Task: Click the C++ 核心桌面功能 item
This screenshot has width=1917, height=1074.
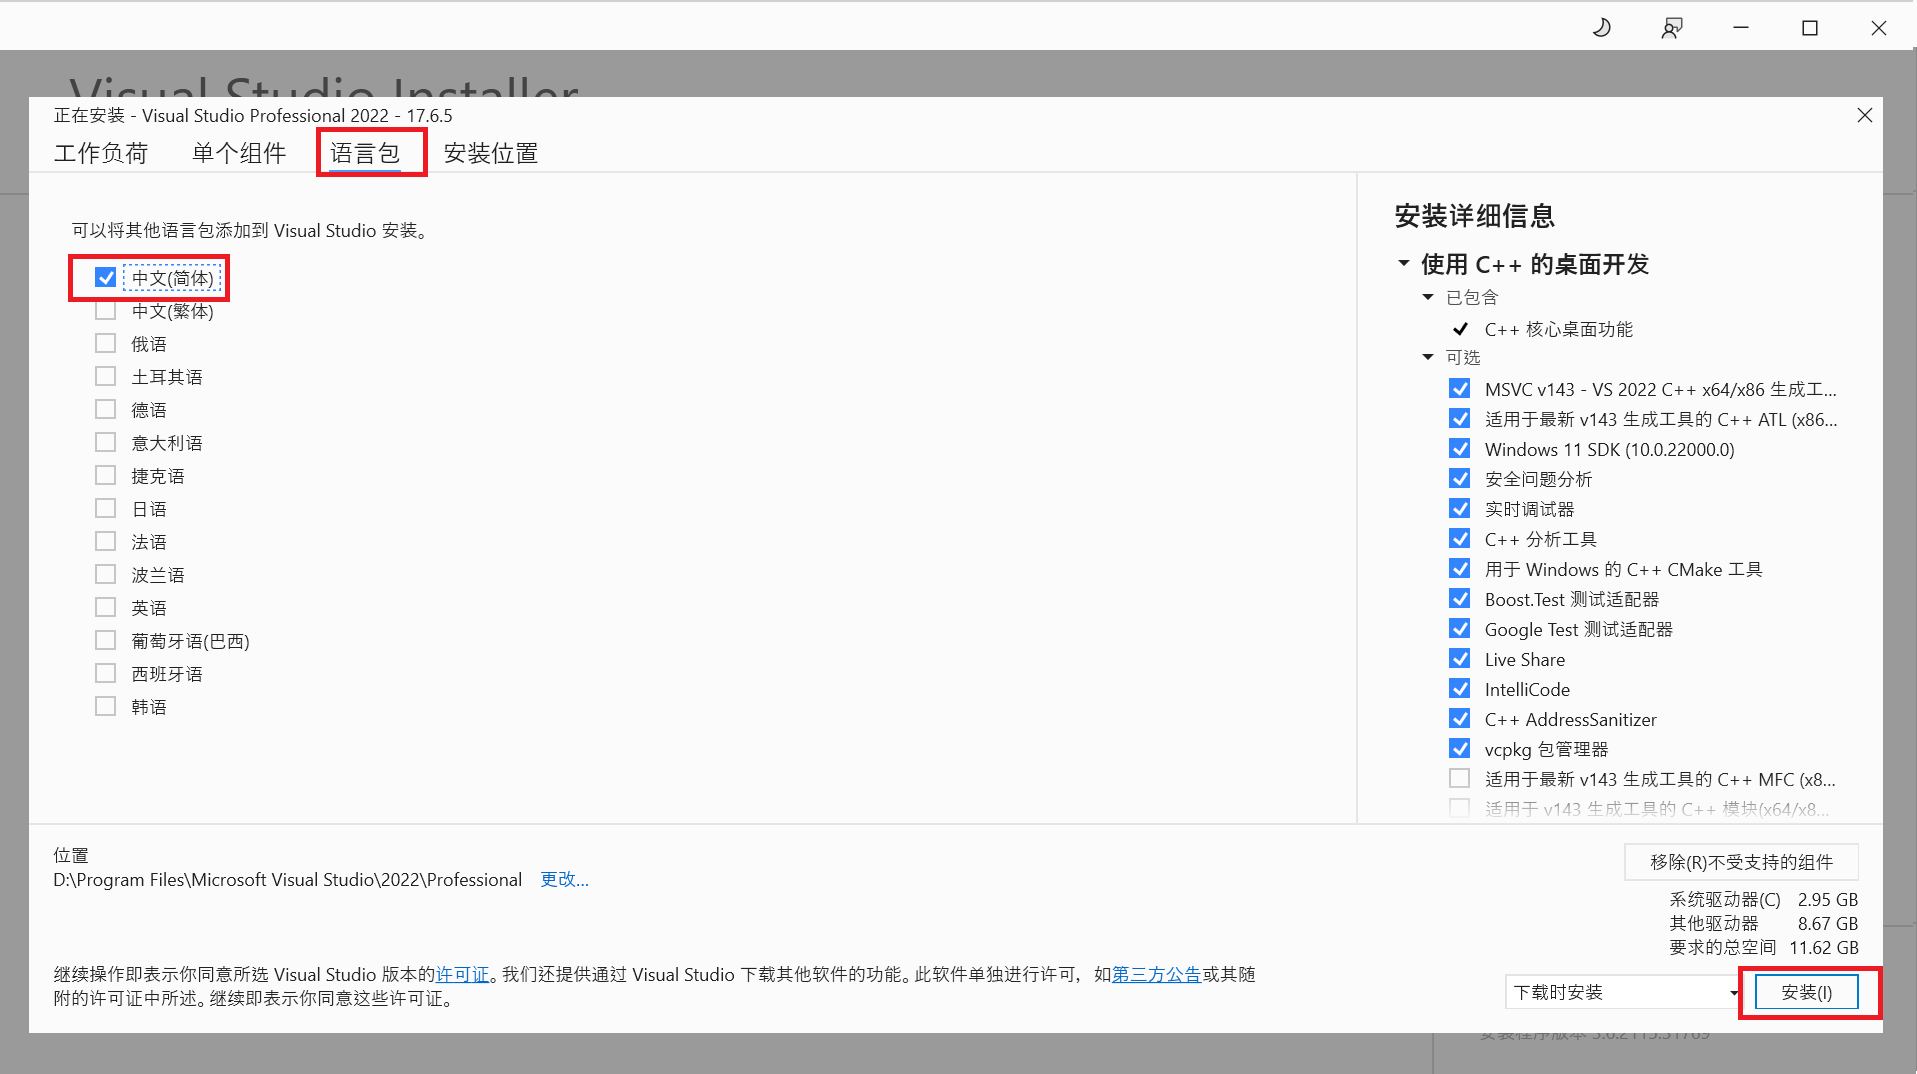Action: 1558,329
